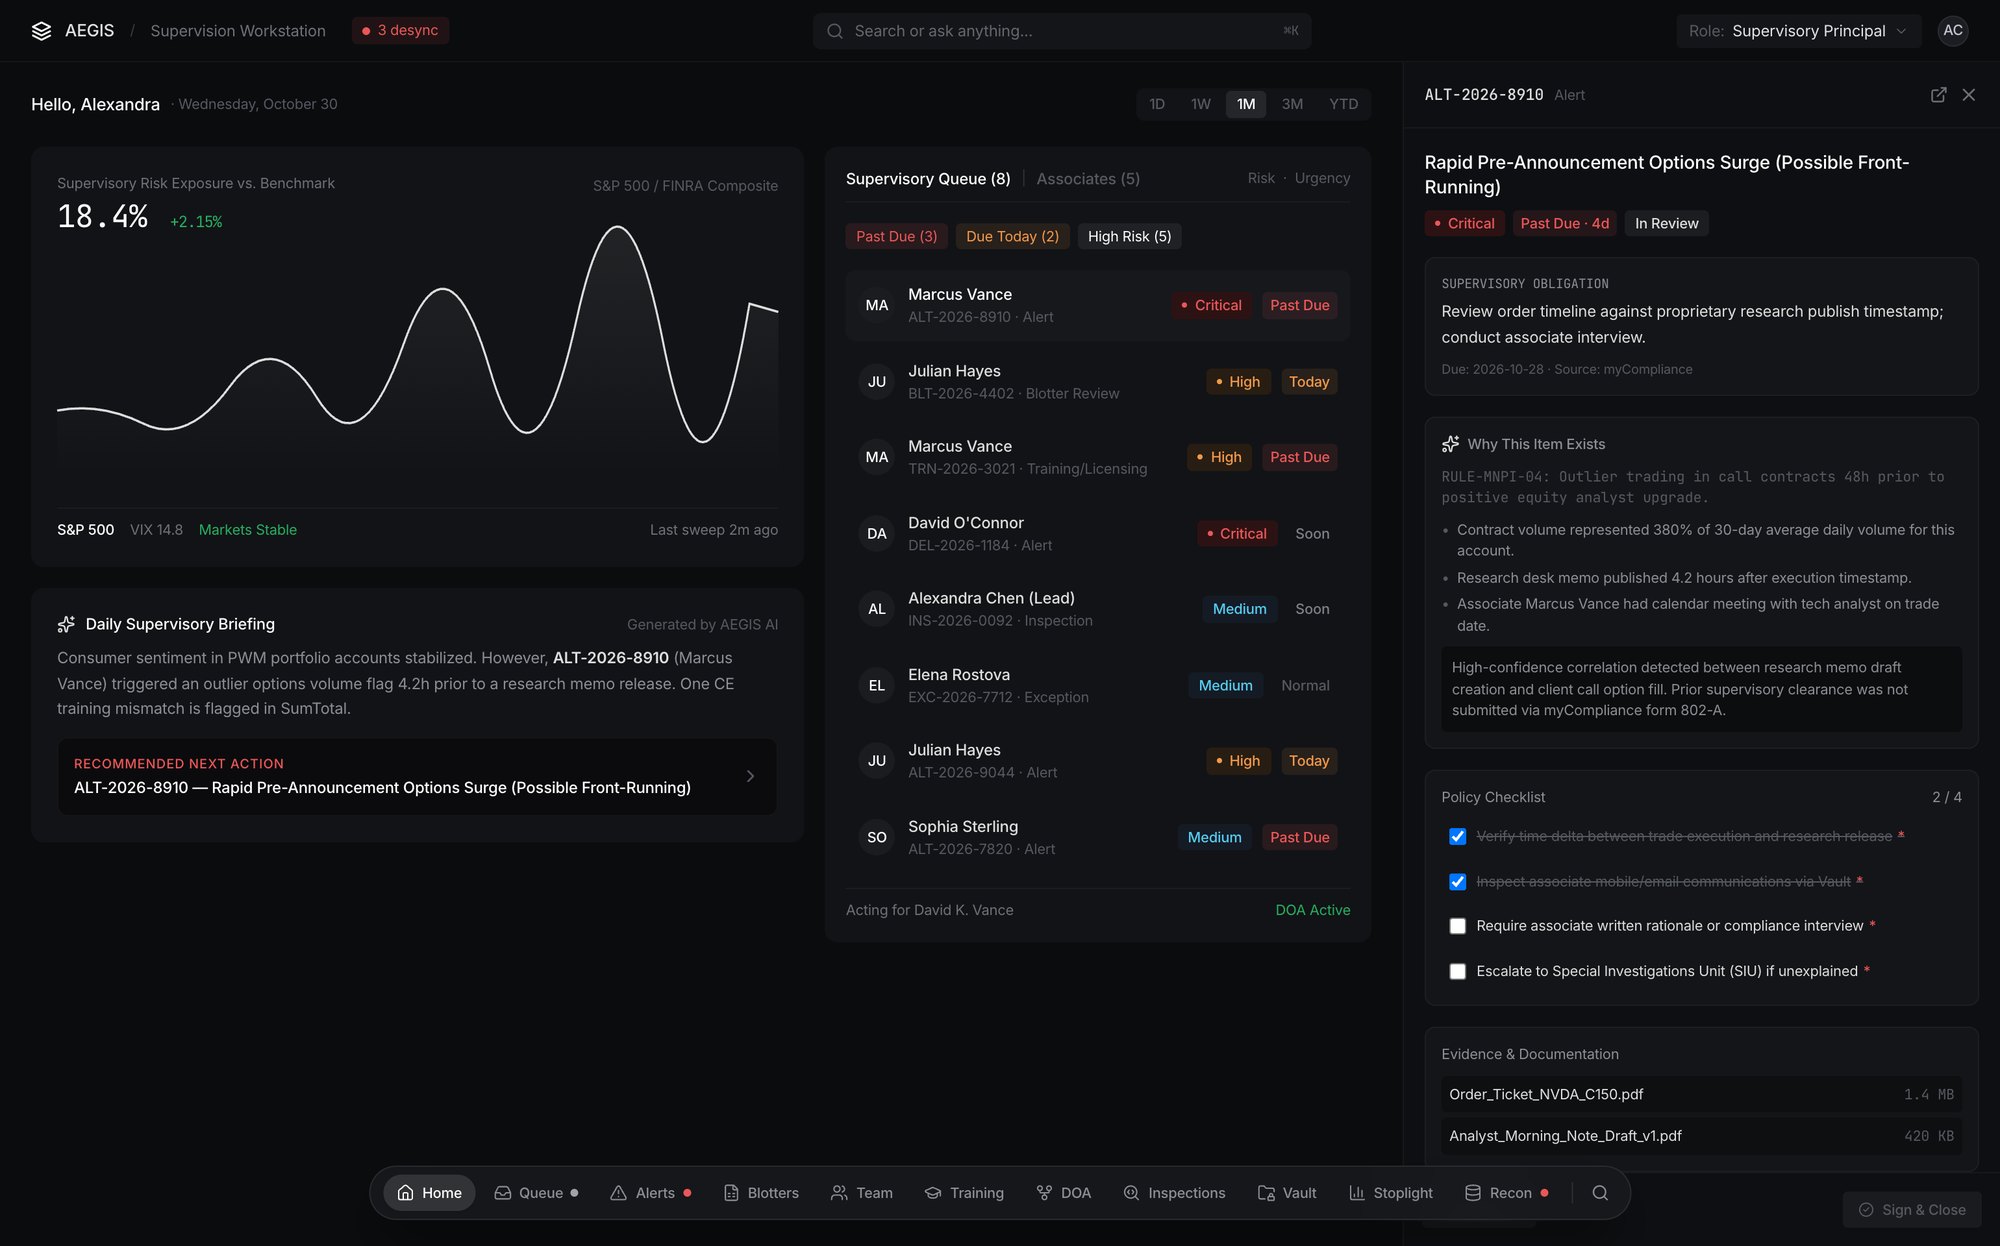Open Analyst_Morning_Note_Draft_v1.pdf evidence file
The image size is (2000, 1246).
click(1701, 1136)
